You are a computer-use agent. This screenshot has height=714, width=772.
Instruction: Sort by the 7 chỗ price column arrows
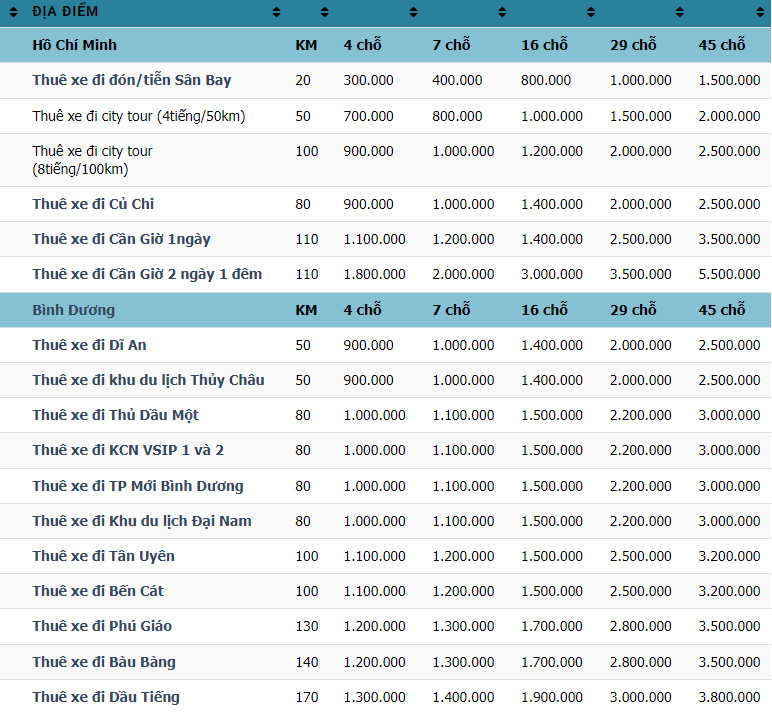502,12
